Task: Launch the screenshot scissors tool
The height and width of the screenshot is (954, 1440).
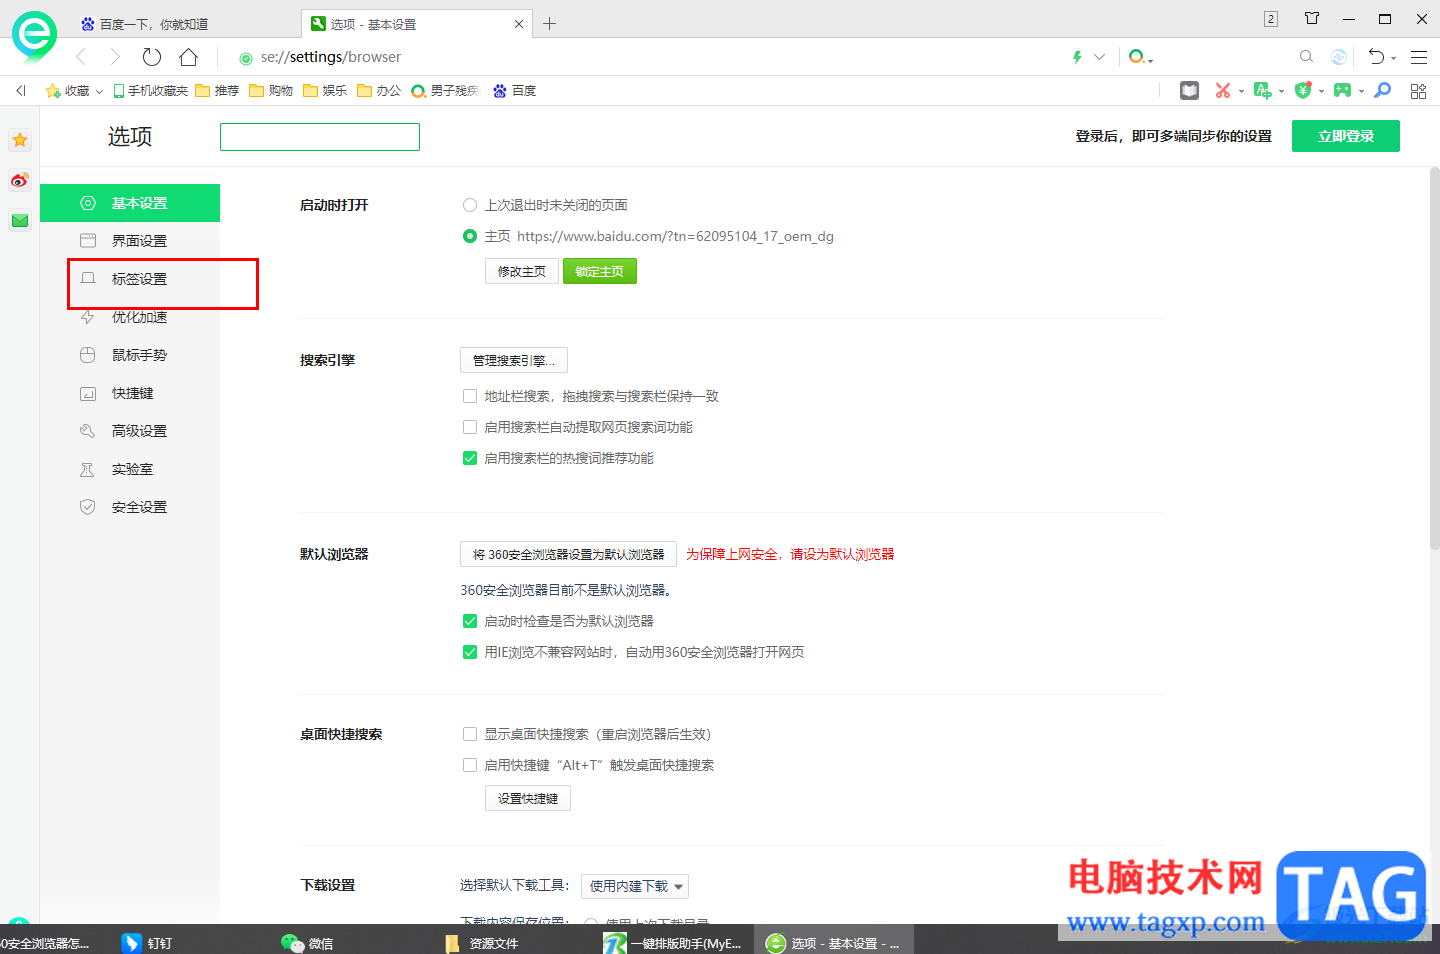Action: [1222, 90]
